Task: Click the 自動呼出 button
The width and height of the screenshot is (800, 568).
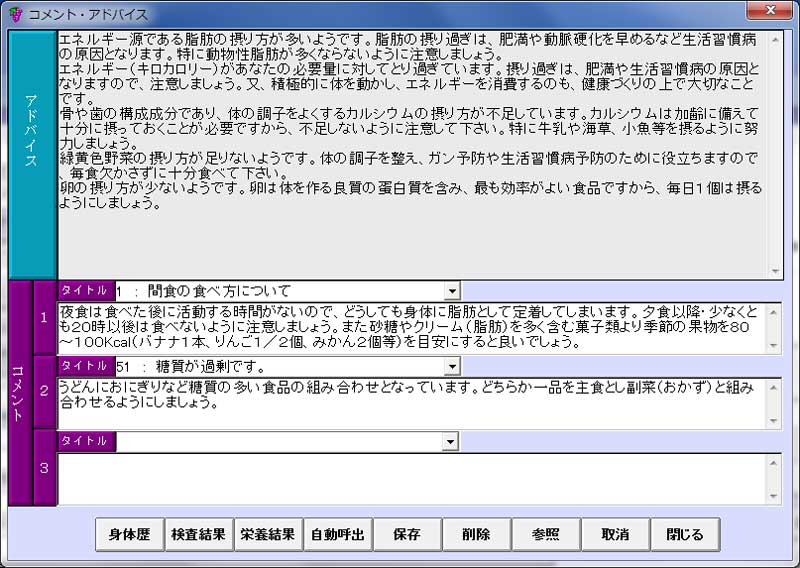Action: [338, 534]
